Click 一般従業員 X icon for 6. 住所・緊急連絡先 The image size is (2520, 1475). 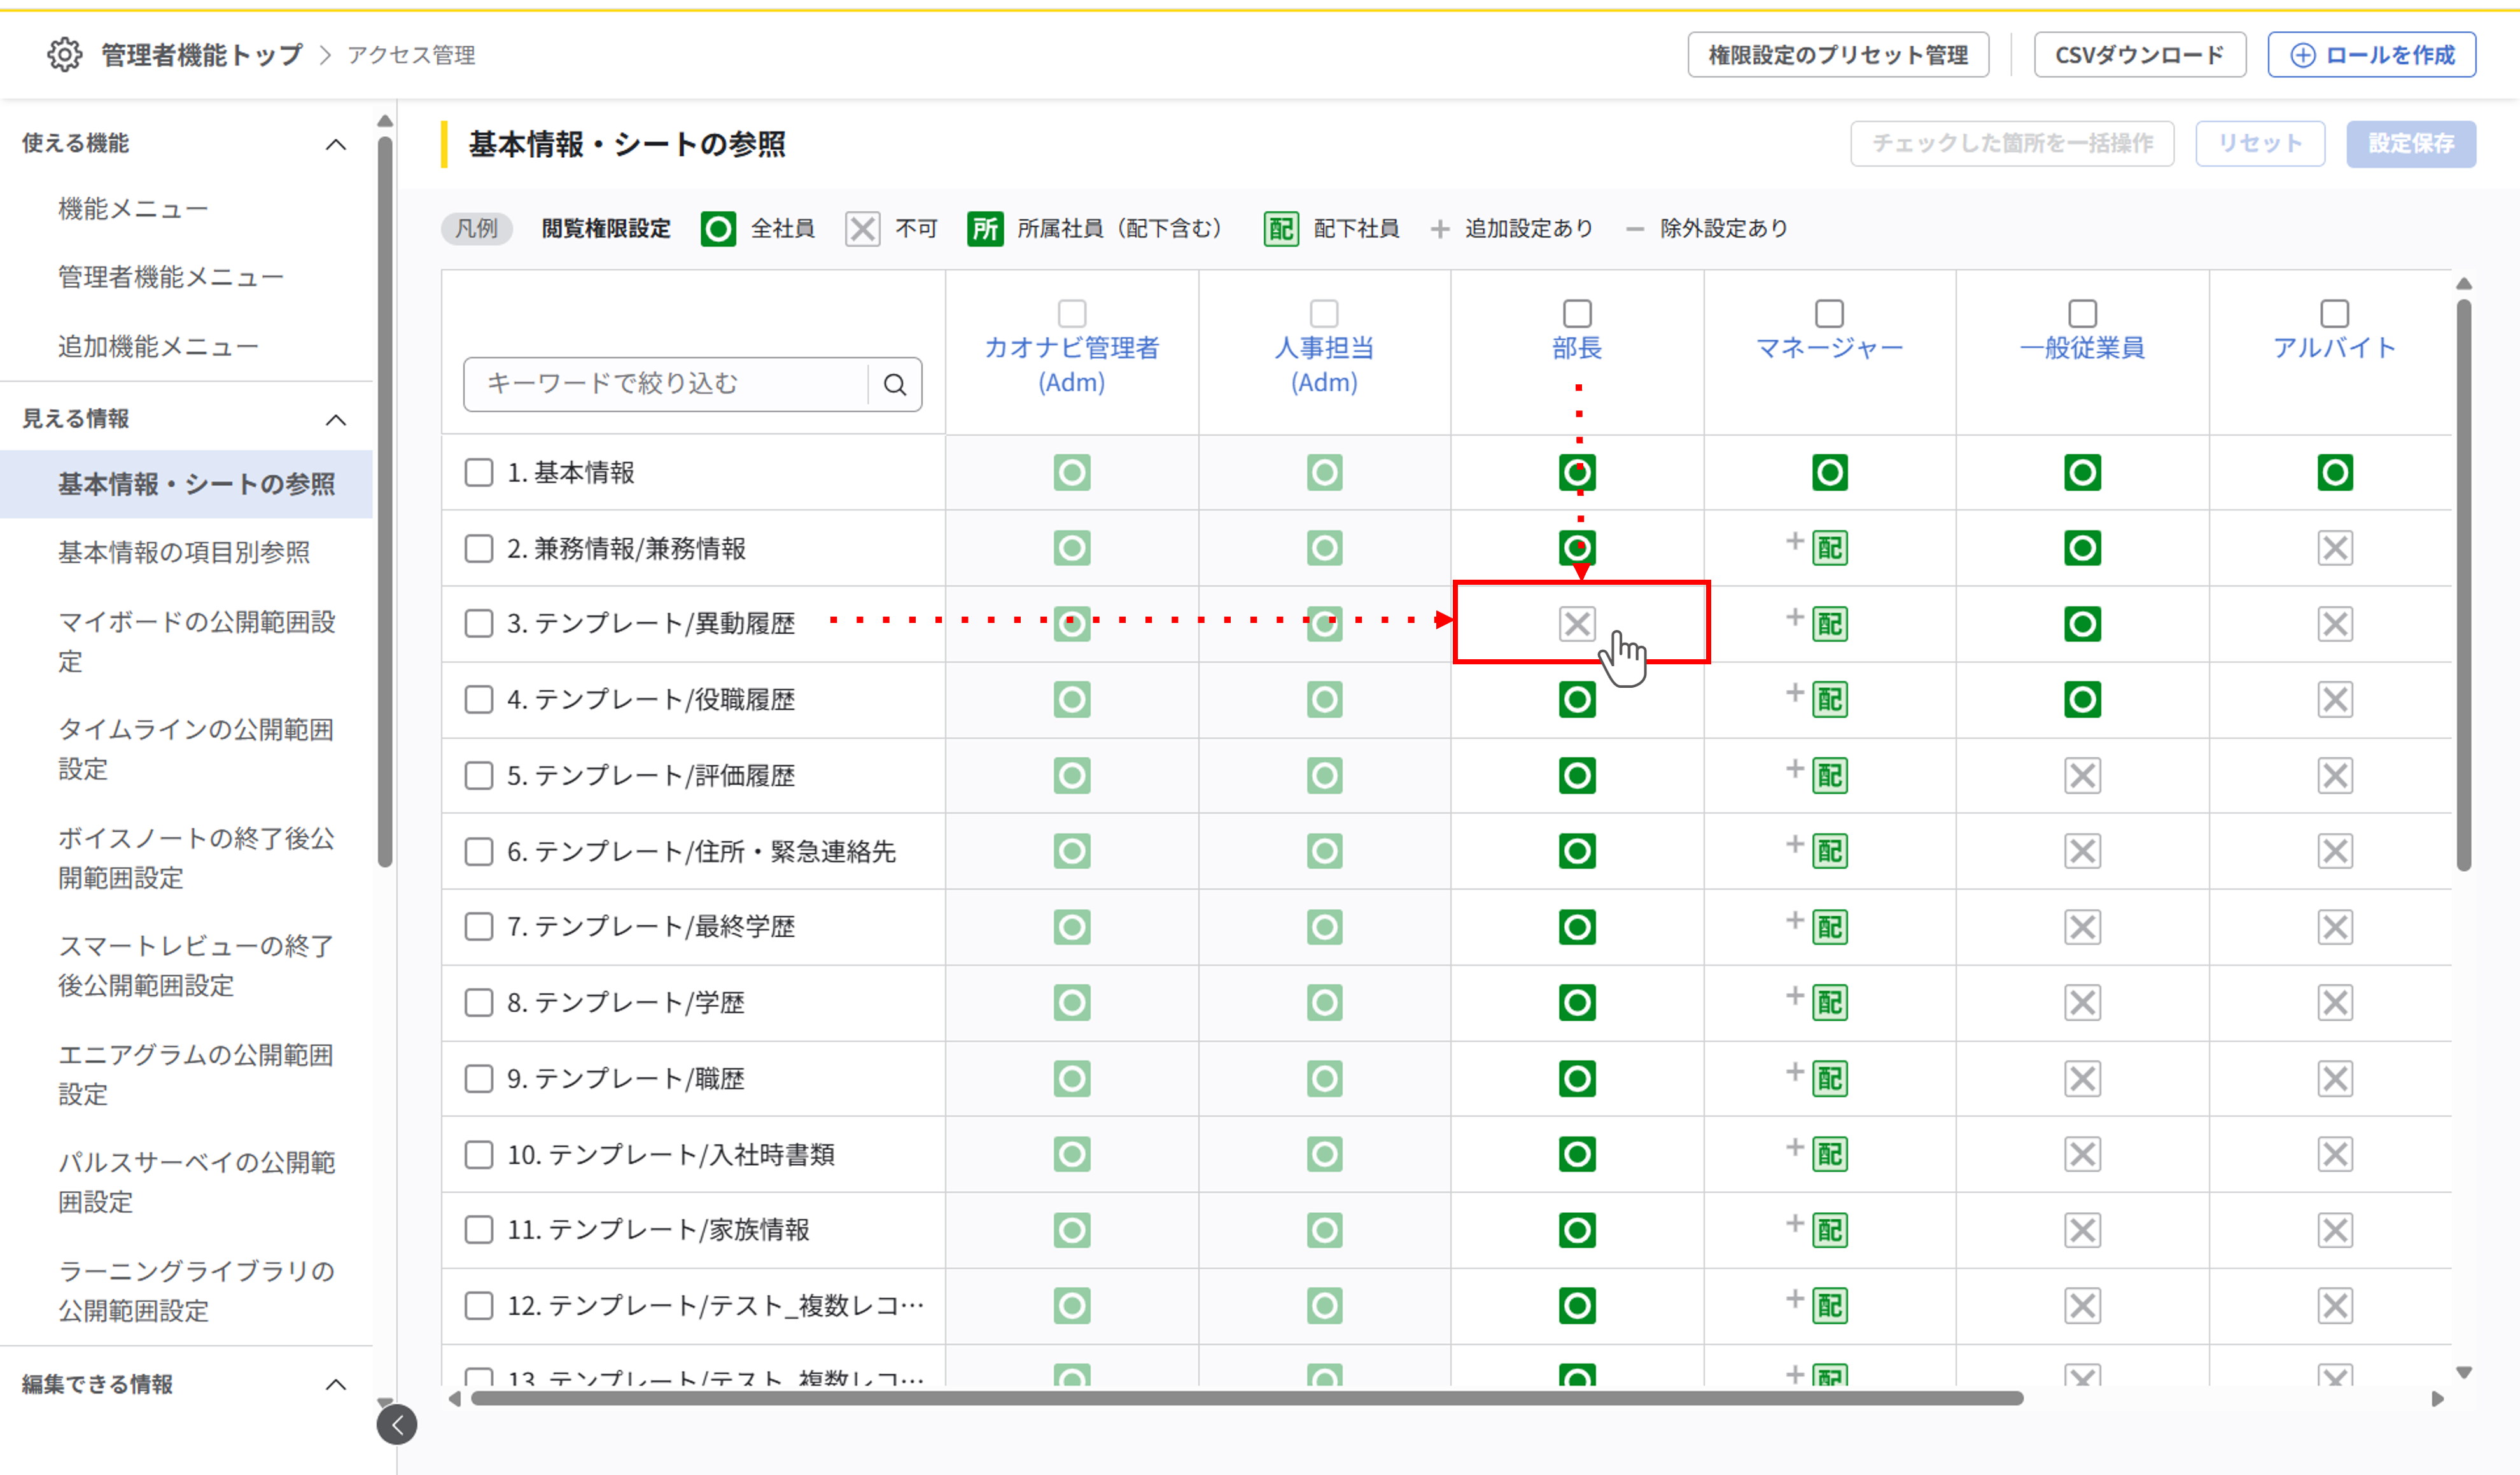pos(2082,851)
